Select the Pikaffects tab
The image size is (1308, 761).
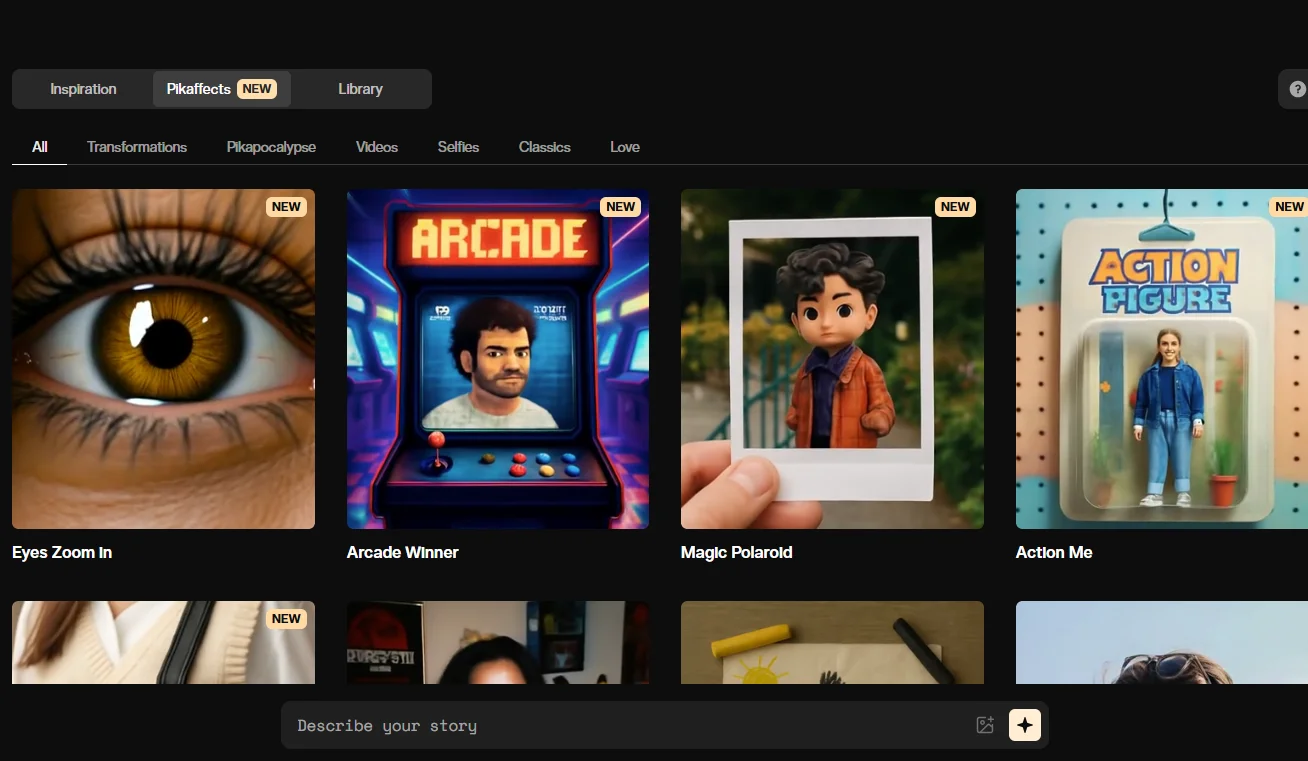click(x=222, y=89)
